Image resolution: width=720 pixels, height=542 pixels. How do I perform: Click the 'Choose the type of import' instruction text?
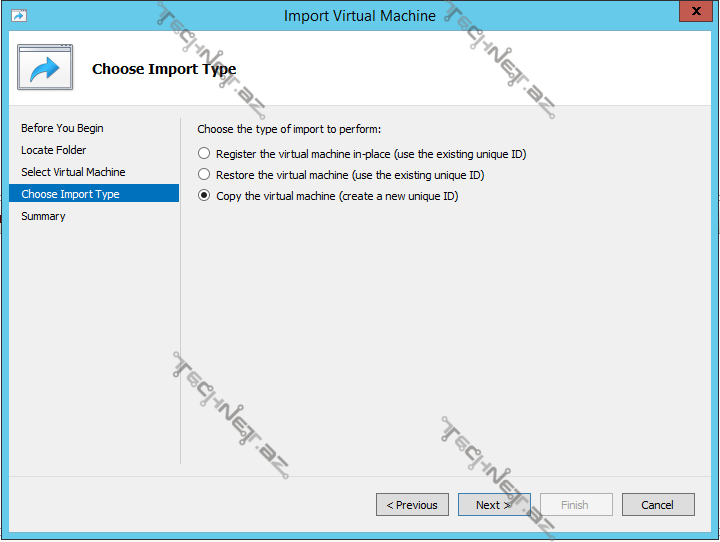pos(289,129)
